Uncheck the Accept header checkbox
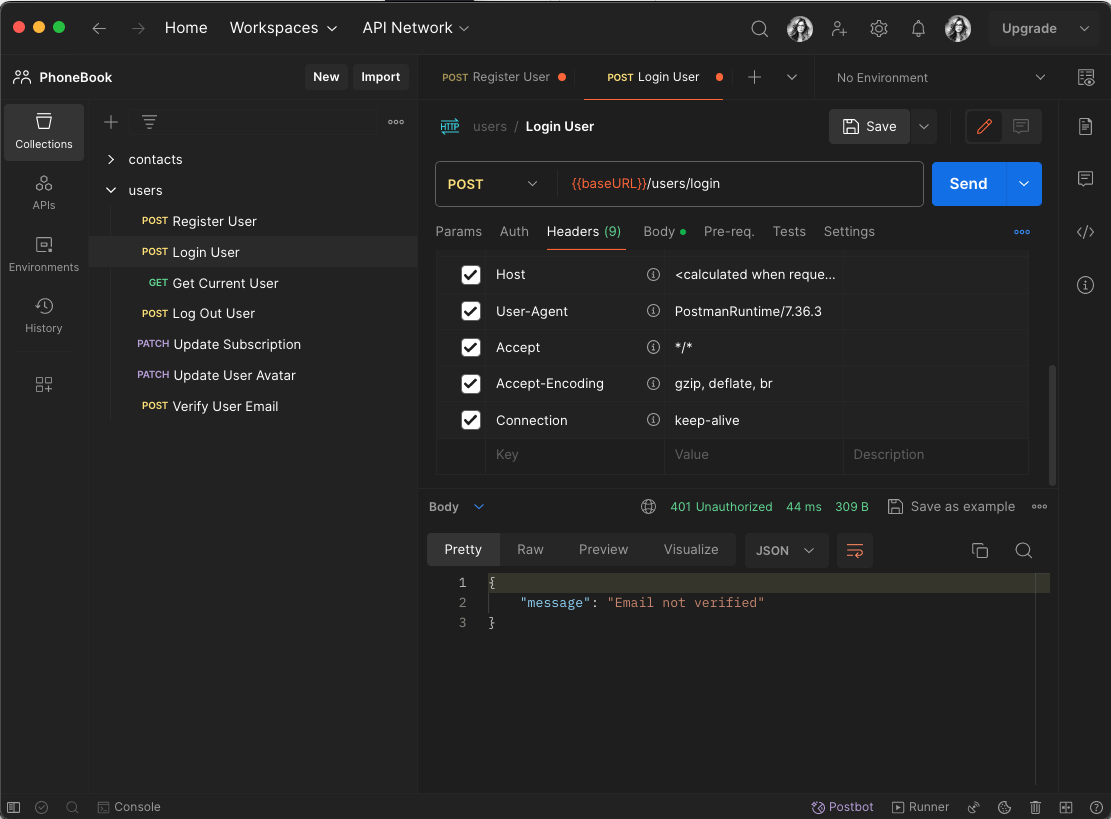Screen dimensions: 1111x819 (470, 347)
